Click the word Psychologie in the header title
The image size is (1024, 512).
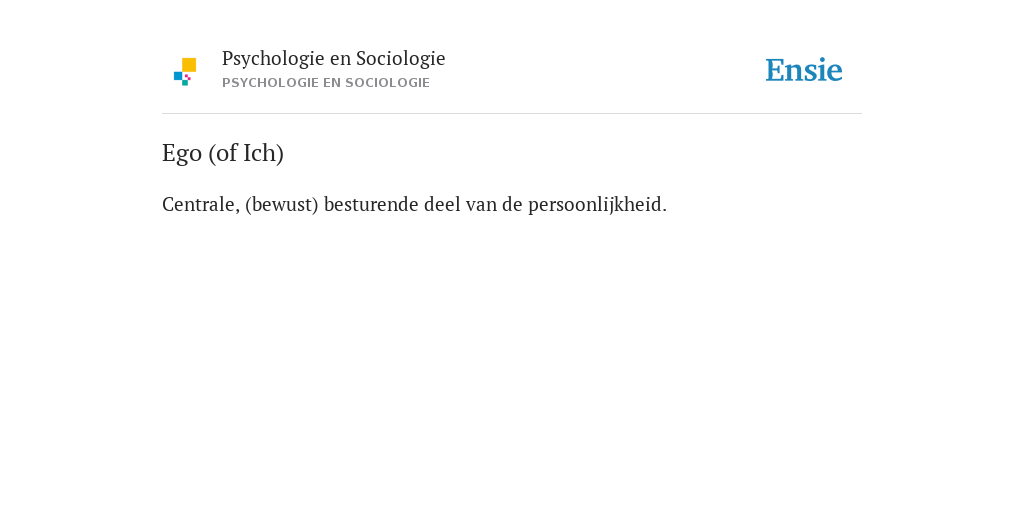point(273,59)
